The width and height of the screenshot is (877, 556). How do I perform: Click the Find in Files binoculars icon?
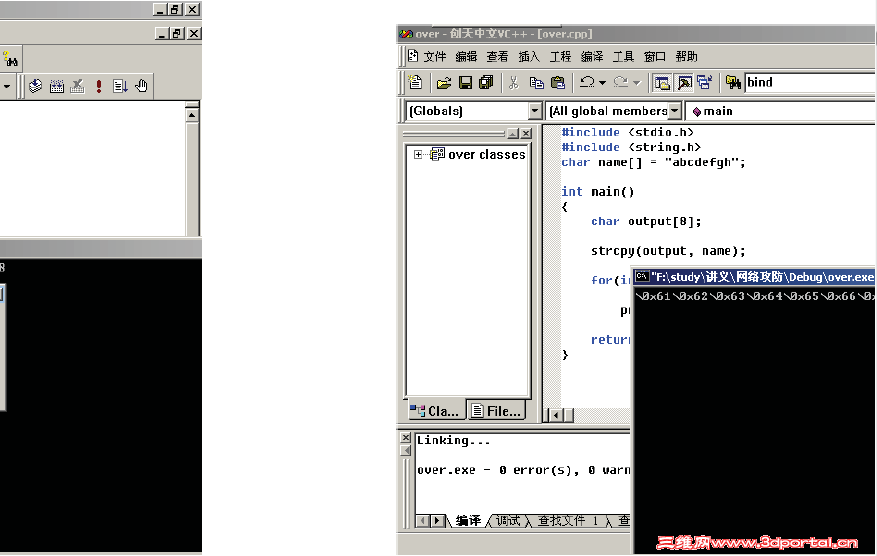[x=733, y=83]
